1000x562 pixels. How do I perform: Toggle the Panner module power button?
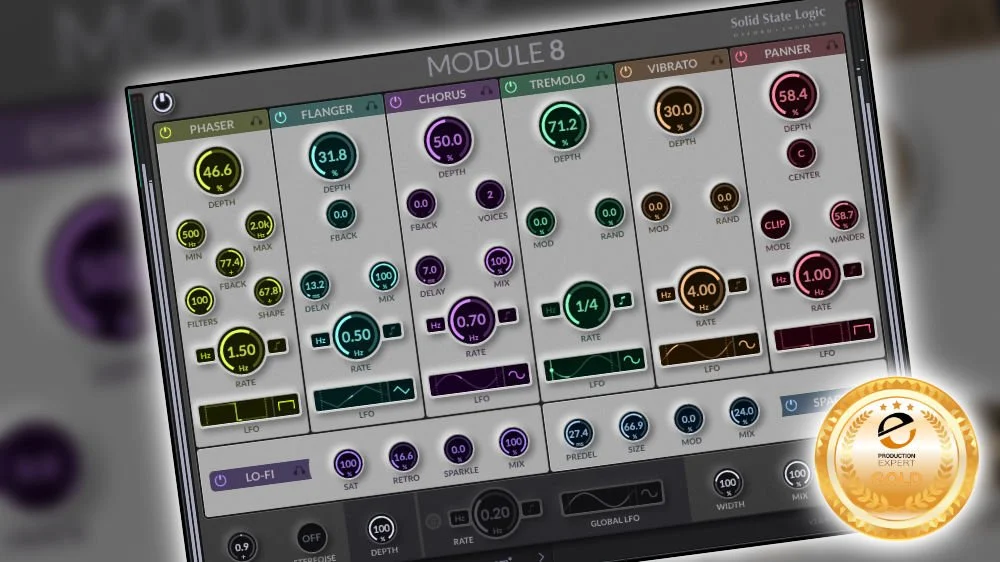(x=741, y=56)
